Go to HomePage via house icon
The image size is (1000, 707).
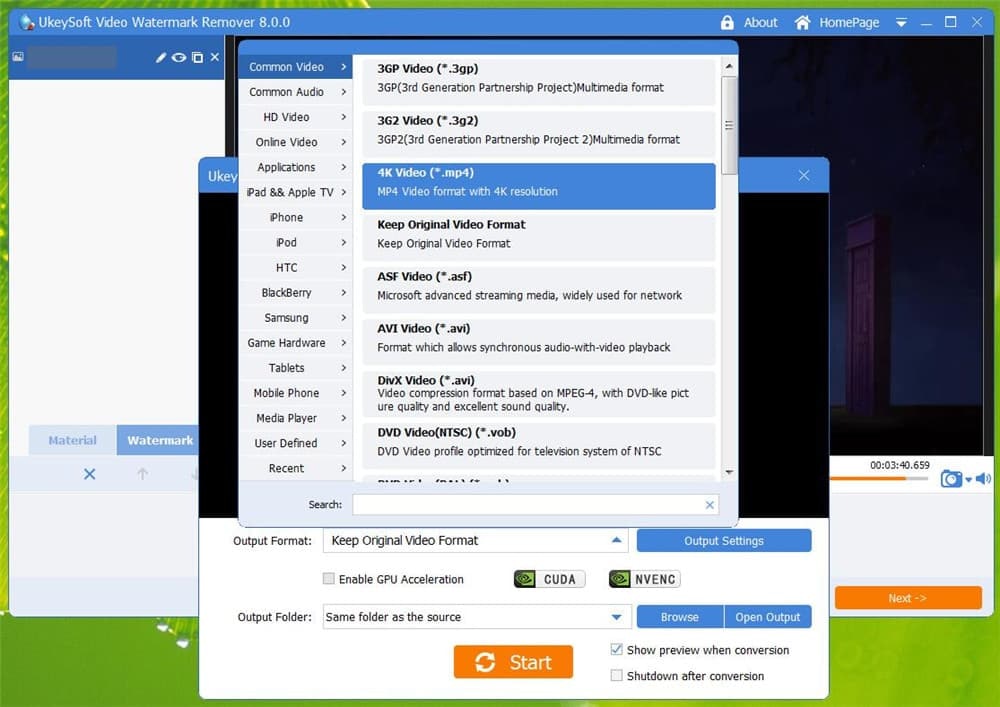coord(802,22)
